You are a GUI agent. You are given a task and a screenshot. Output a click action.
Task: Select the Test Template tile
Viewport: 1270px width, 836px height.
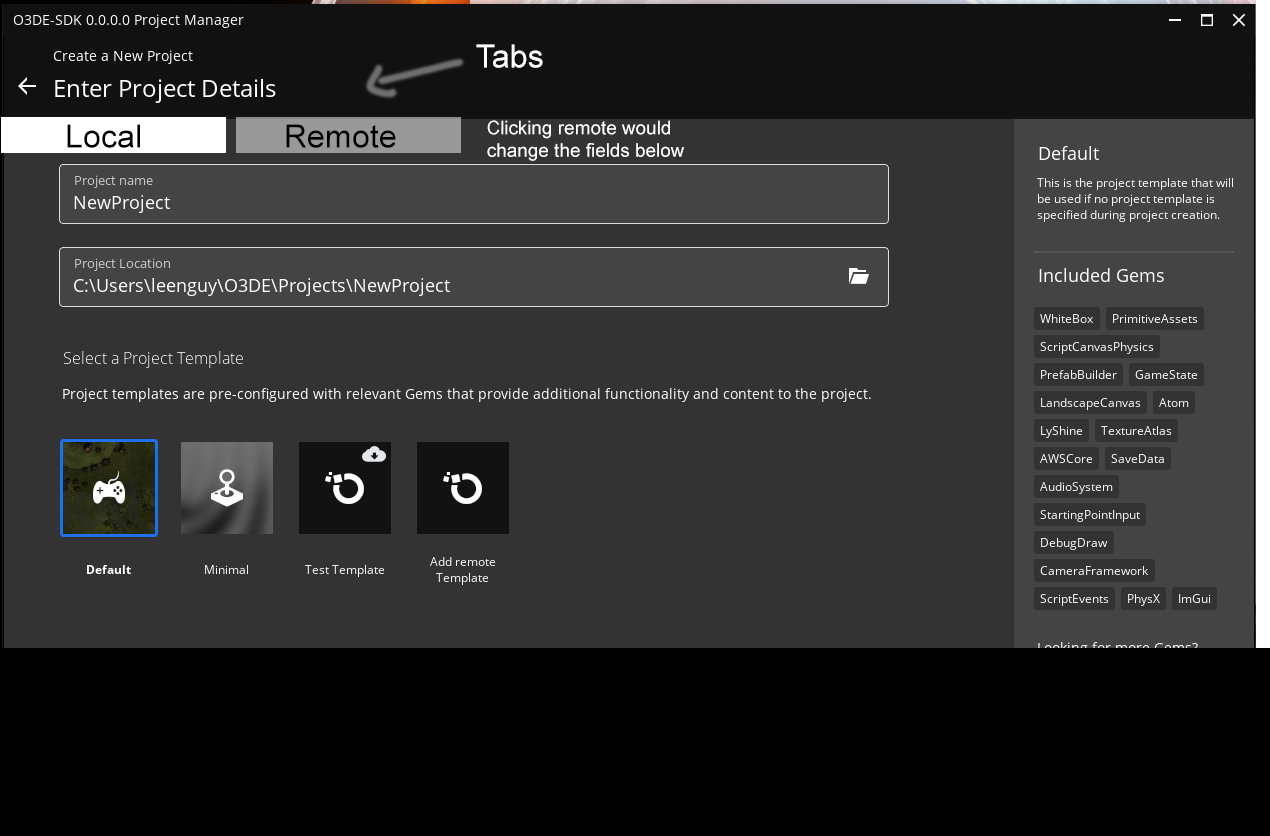[x=344, y=488]
